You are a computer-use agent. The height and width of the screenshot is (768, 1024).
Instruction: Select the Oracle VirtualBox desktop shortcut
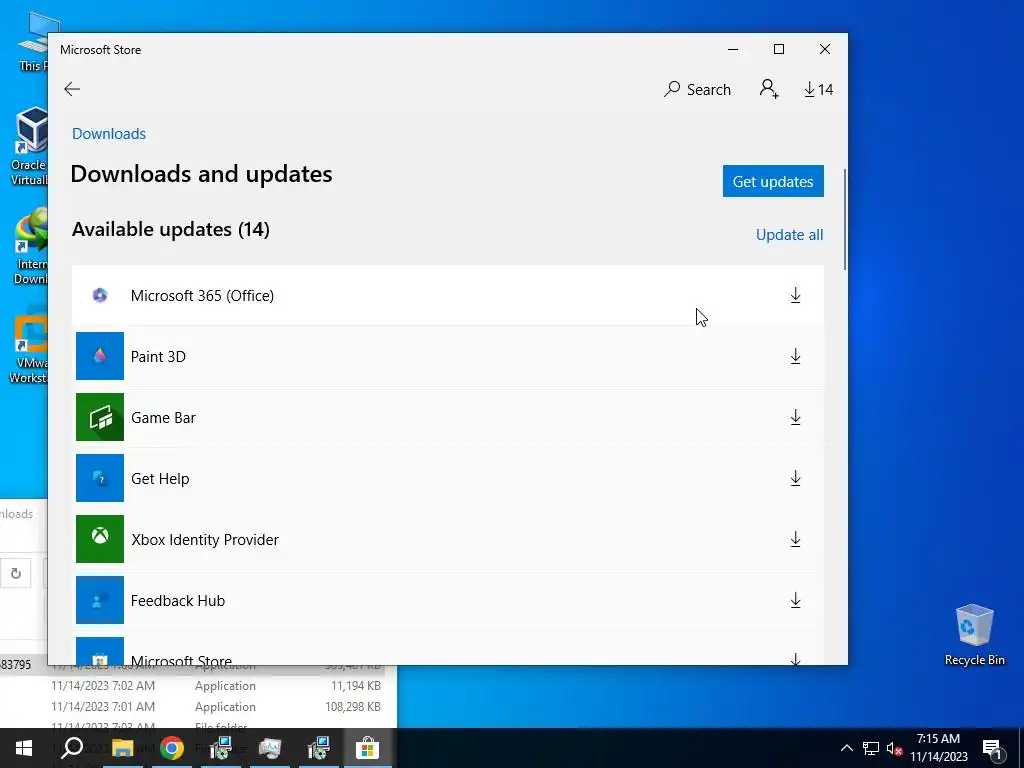tap(31, 146)
